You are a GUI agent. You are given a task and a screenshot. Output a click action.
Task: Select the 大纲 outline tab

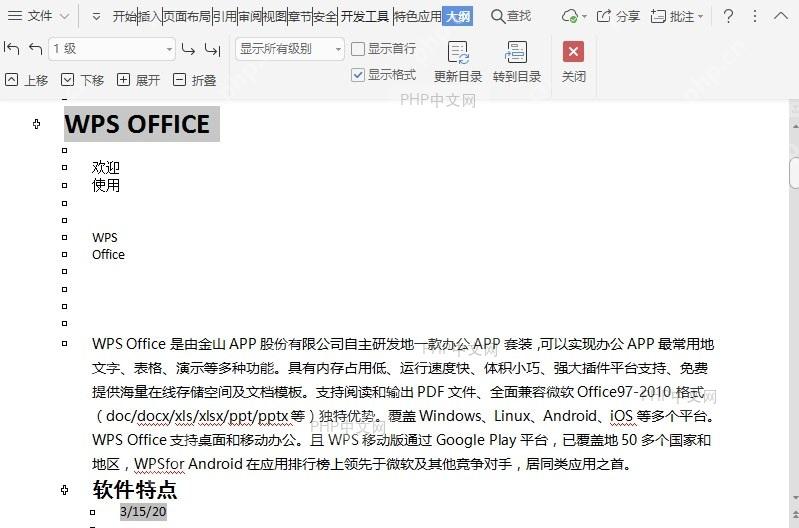click(x=458, y=16)
